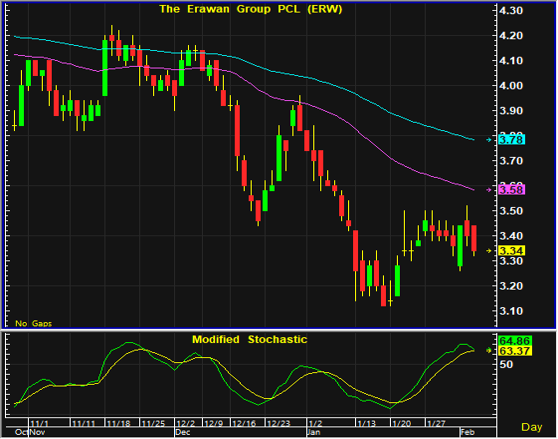Click the arrow marker beside 63.37 stochastic value
The height and width of the screenshot is (439, 558).
coord(489,350)
